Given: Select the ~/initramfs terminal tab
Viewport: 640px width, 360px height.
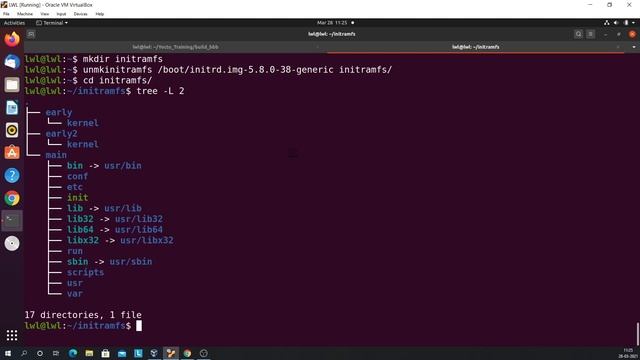Looking at the screenshot, I should point(476,47).
